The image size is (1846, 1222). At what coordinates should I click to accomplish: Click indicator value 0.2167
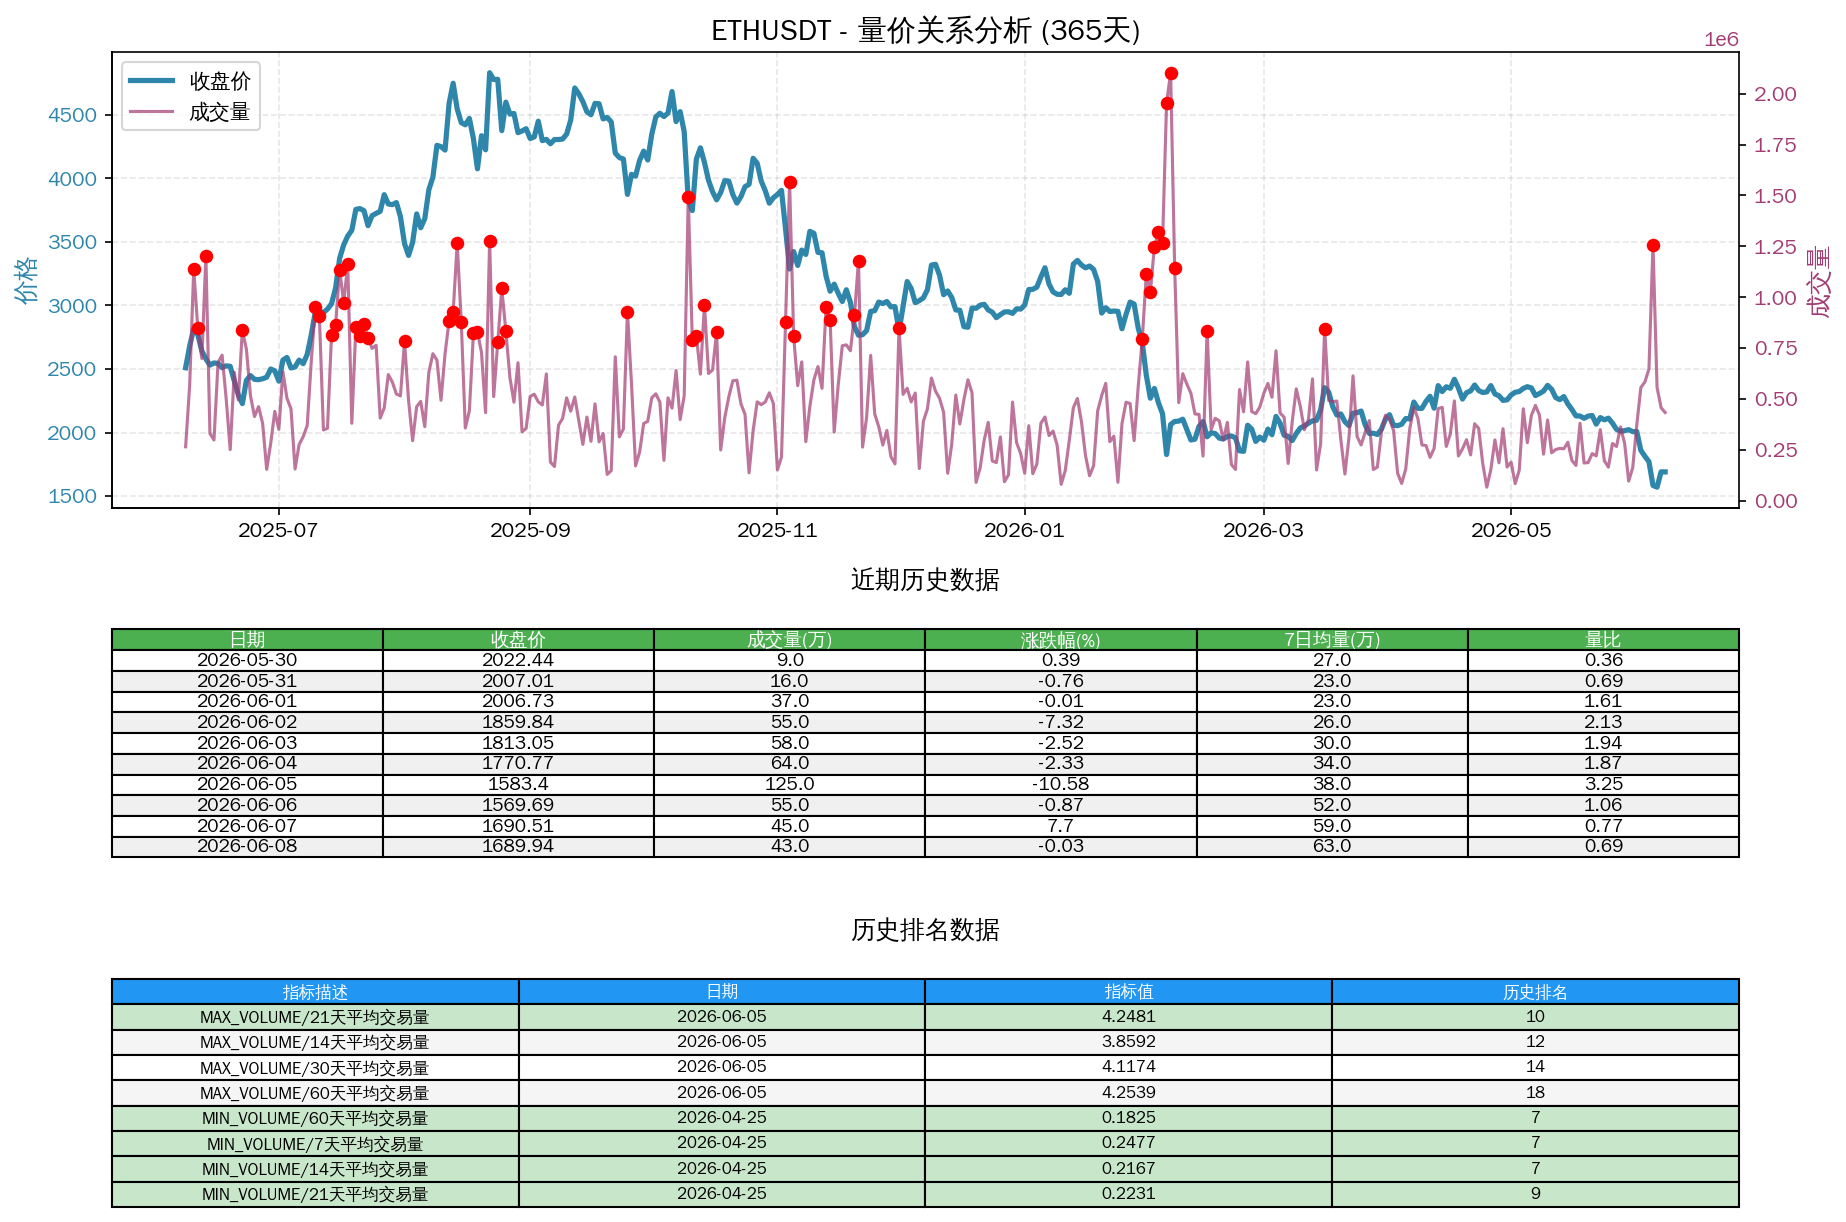coord(1129,1169)
